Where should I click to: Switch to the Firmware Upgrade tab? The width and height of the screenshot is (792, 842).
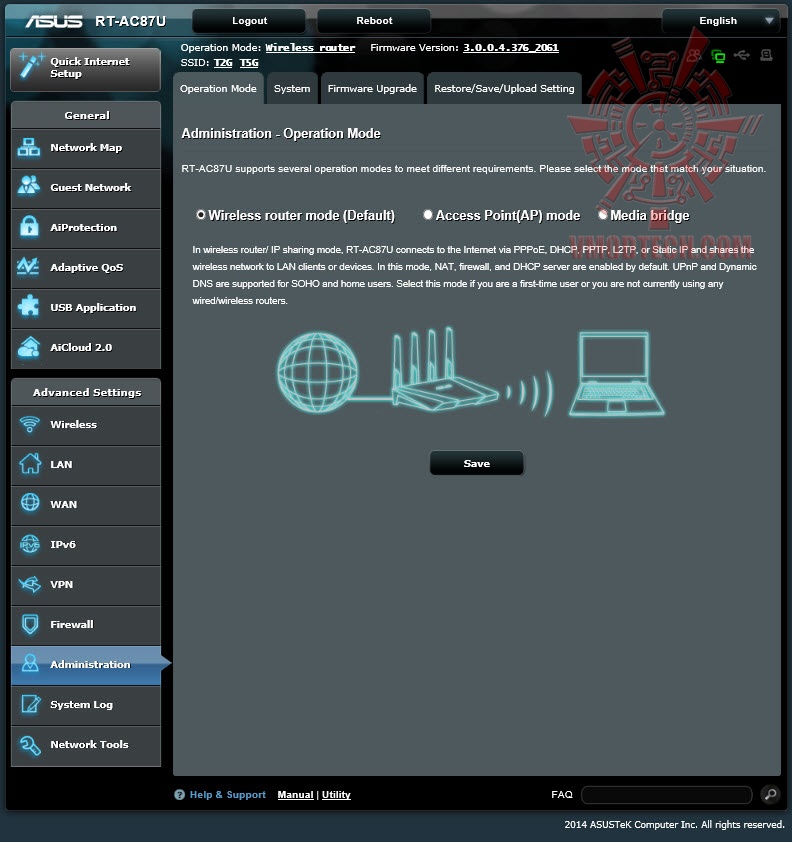[x=372, y=89]
